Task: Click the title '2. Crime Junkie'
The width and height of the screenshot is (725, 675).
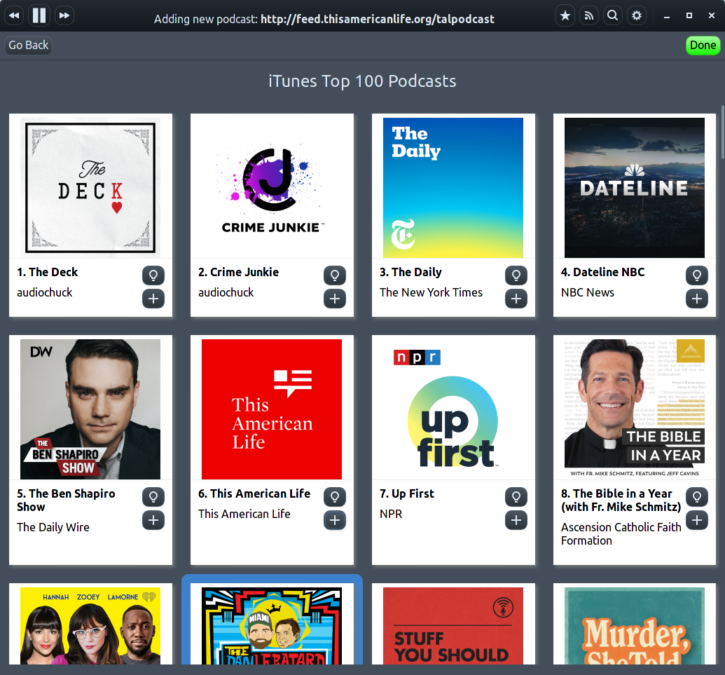Action: (239, 272)
